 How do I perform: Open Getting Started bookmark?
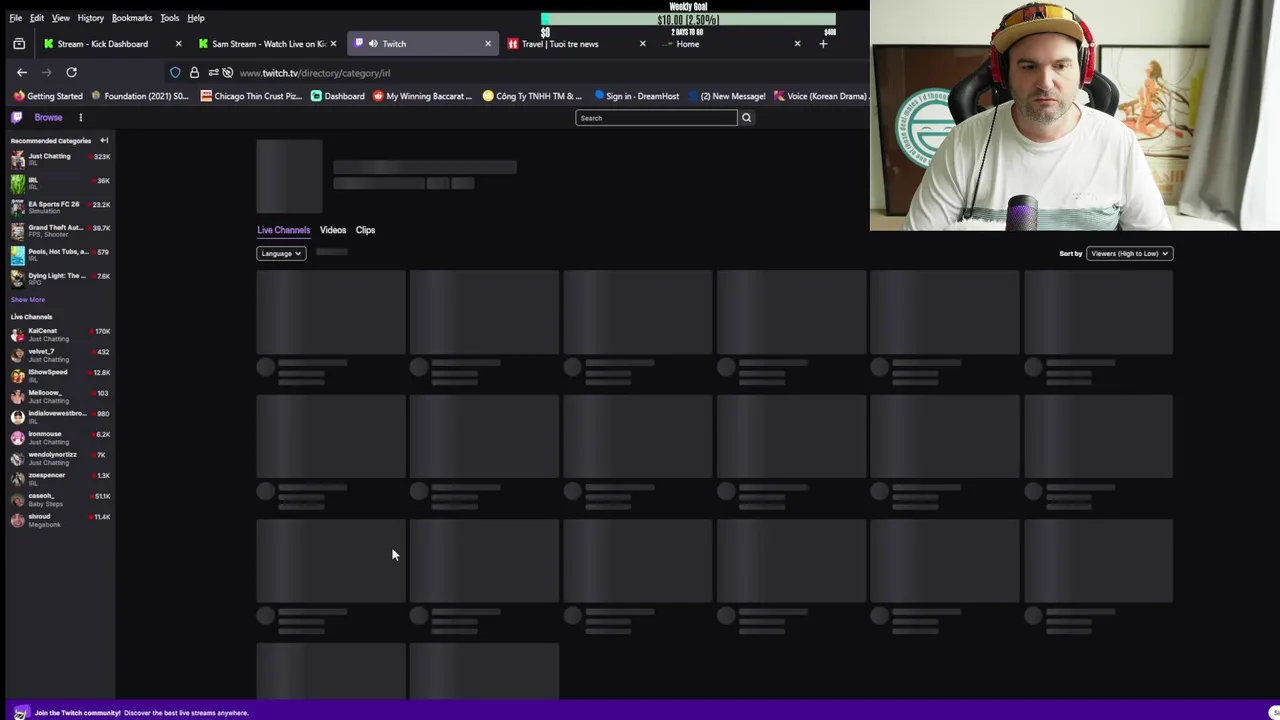click(x=48, y=96)
